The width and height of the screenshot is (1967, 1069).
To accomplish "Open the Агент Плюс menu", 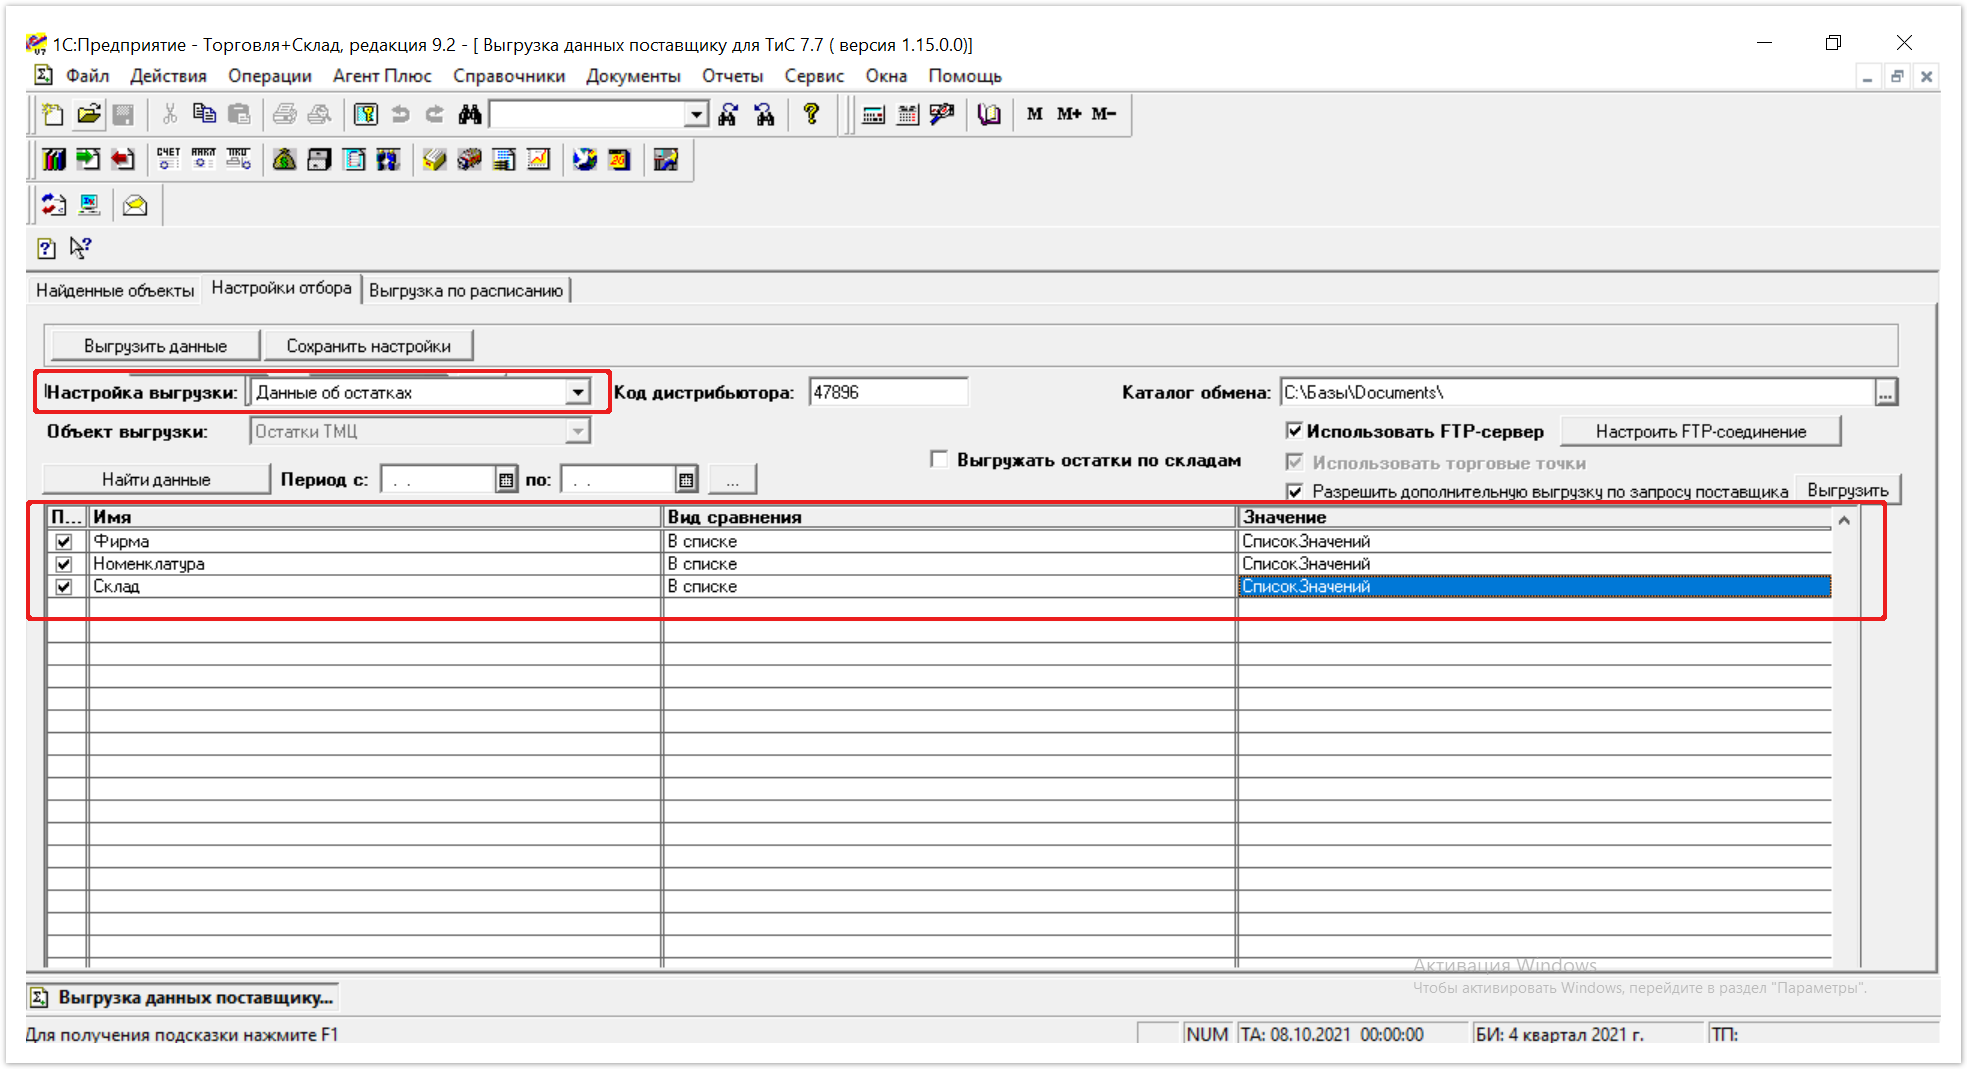I will click(382, 76).
